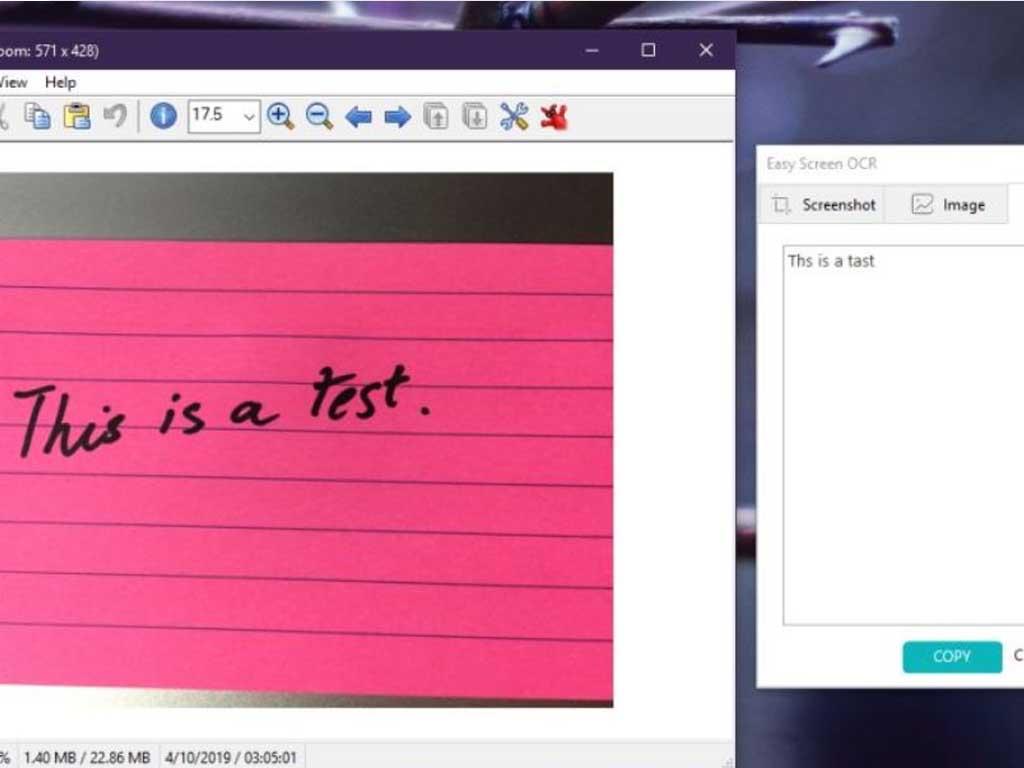Click the next page icon
This screenshot has width=1024, height=768.
[x=474, y=116]
